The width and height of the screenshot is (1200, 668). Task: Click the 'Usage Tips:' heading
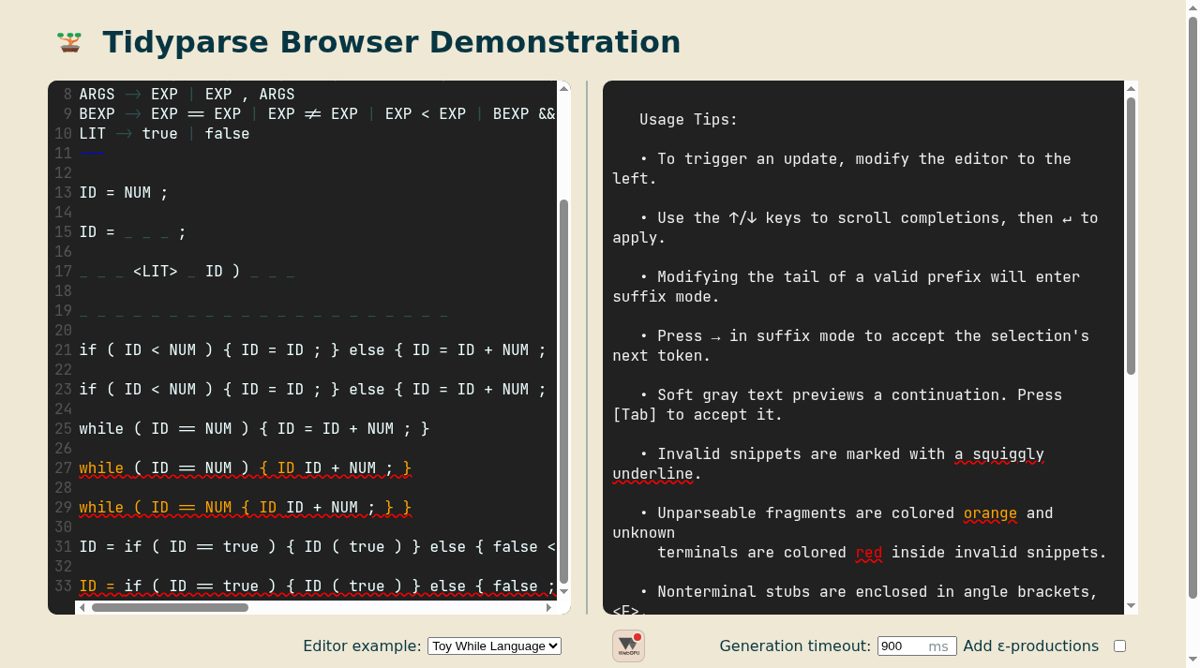[689, 119]
